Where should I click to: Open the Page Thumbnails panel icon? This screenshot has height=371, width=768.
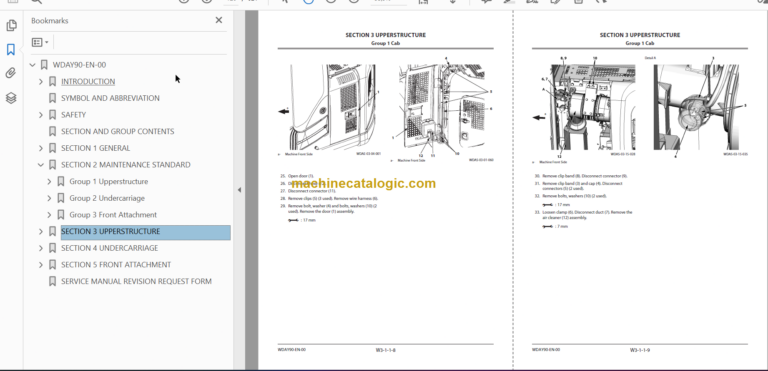[11, 25]
